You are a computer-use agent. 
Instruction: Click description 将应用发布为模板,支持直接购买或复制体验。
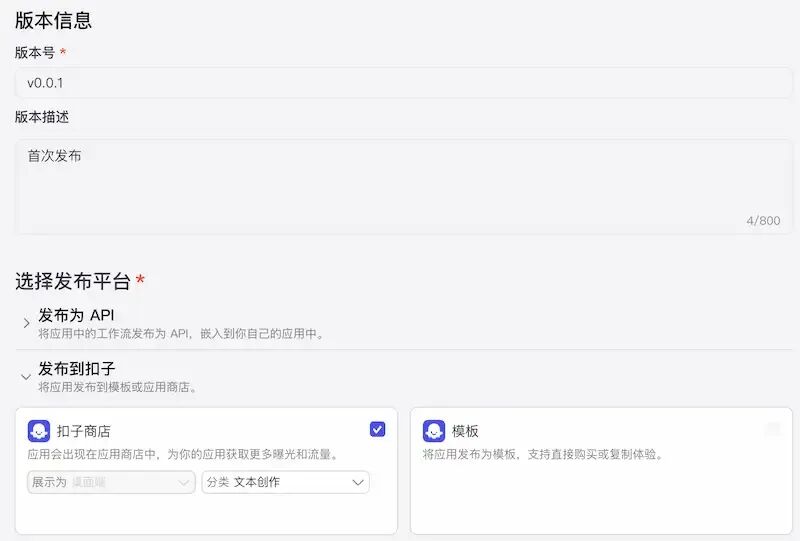click(x=544, y=454)
